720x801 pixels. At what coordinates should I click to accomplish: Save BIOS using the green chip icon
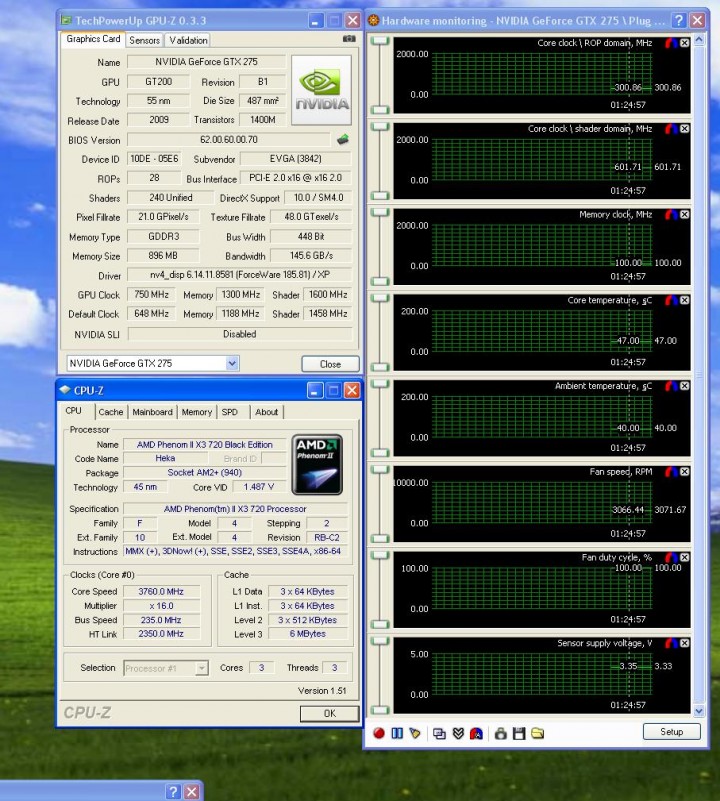(343, 139)
